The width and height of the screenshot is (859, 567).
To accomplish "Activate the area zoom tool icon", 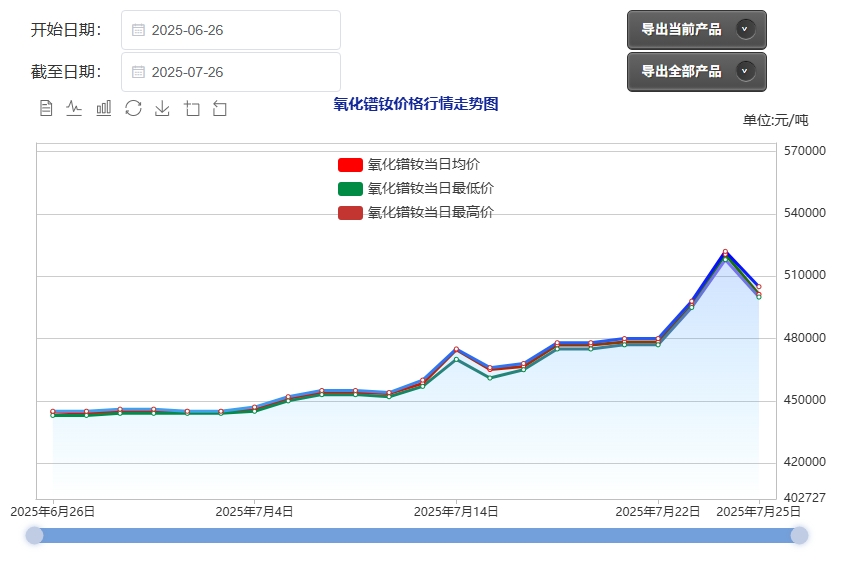I will (192, 108).
